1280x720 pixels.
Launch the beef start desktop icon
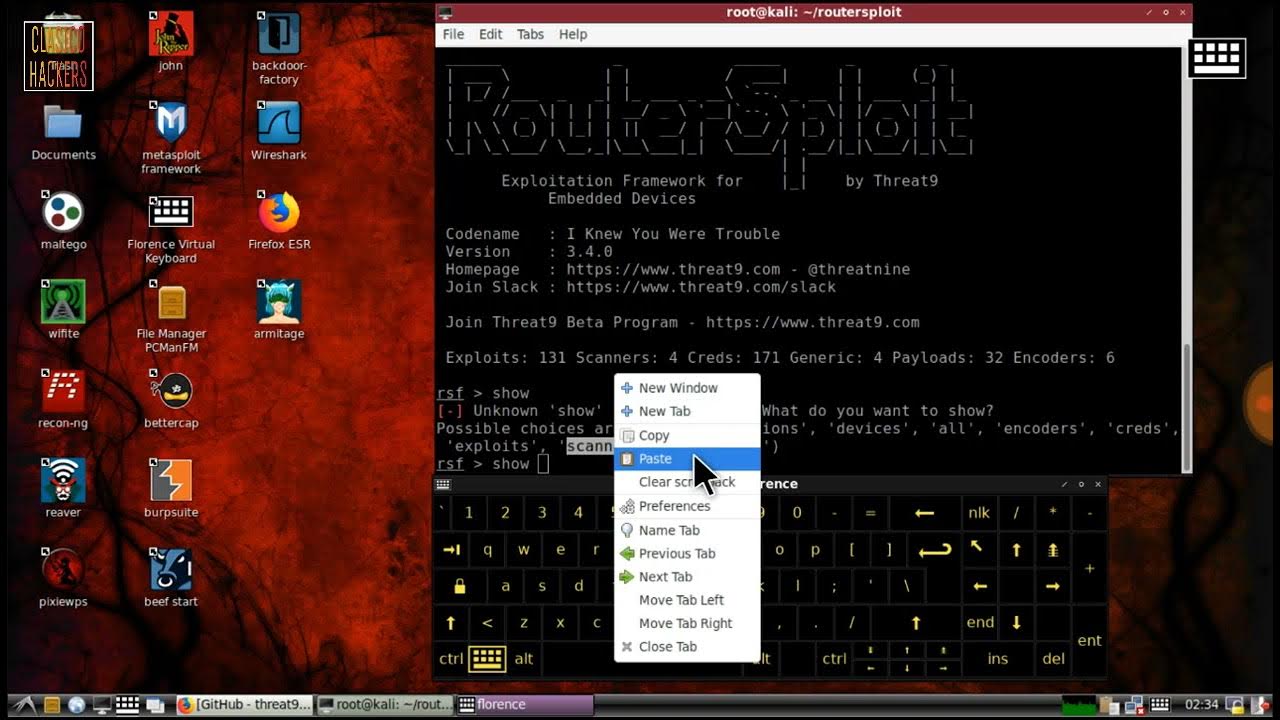[171, 577]
